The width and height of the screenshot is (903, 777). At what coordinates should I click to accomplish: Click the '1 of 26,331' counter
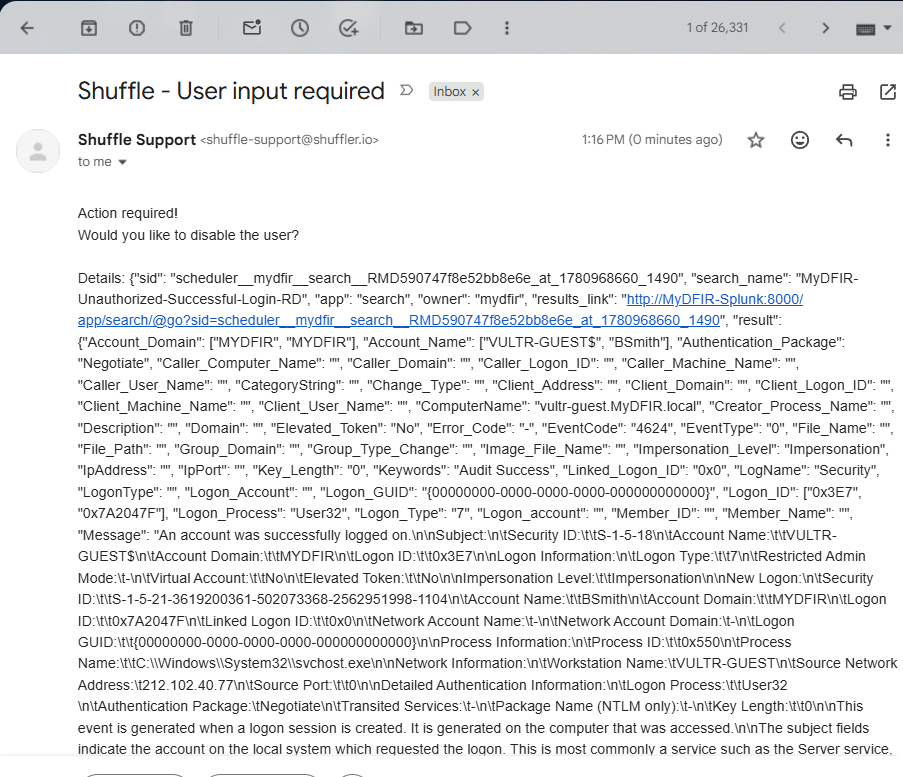[717, 28]
